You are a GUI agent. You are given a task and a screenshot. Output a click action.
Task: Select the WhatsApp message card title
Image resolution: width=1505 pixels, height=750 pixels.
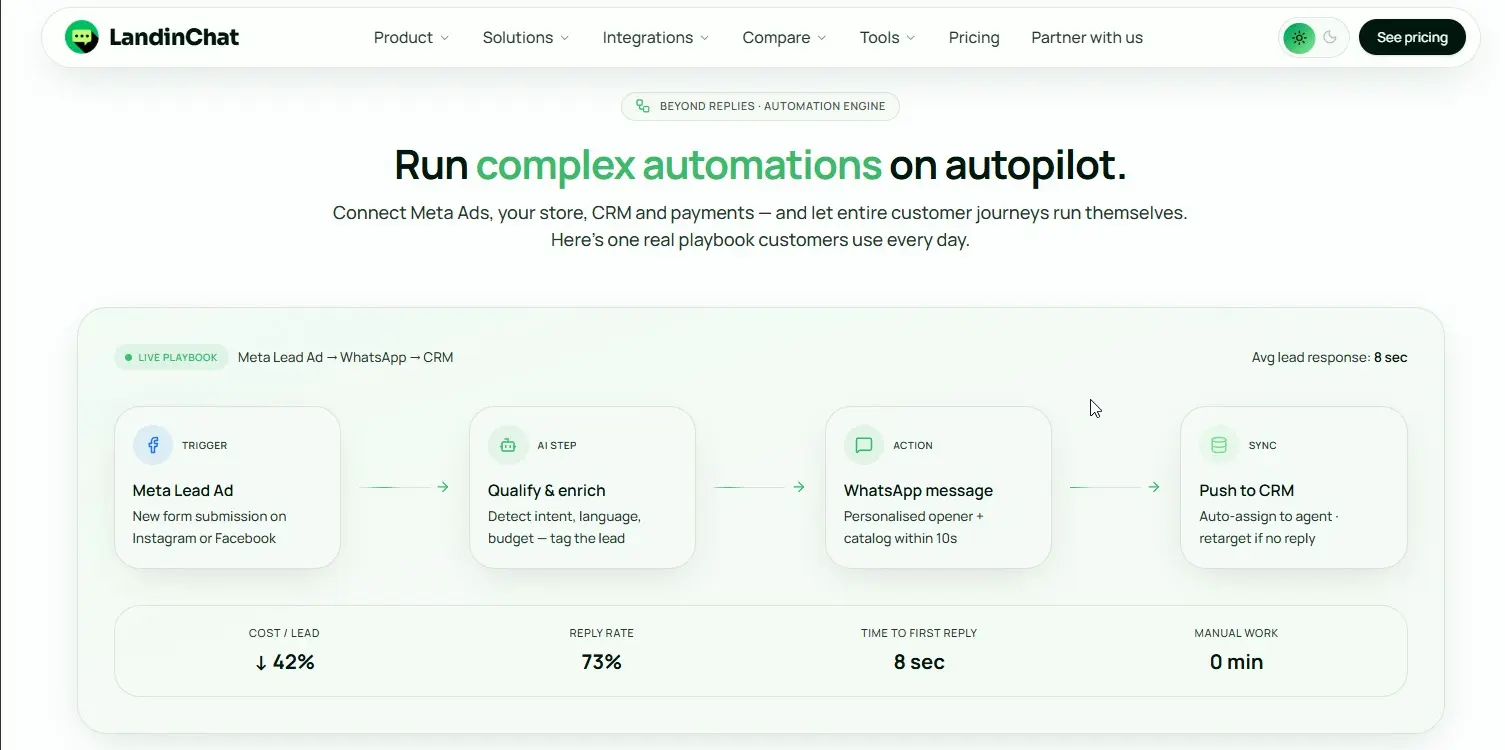point(918,490)
